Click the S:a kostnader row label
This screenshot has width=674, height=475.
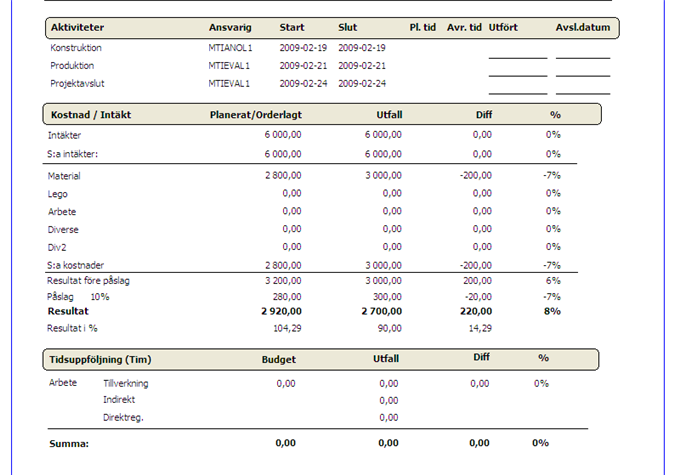76,265
